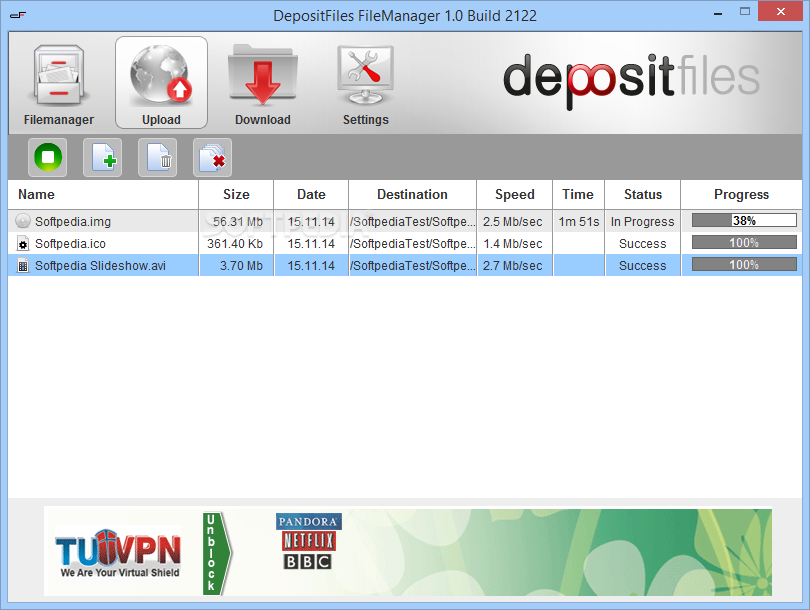Click the file icon next to Softpedia.ico
The height and width of the screenshot is (610, 810).
23,243
